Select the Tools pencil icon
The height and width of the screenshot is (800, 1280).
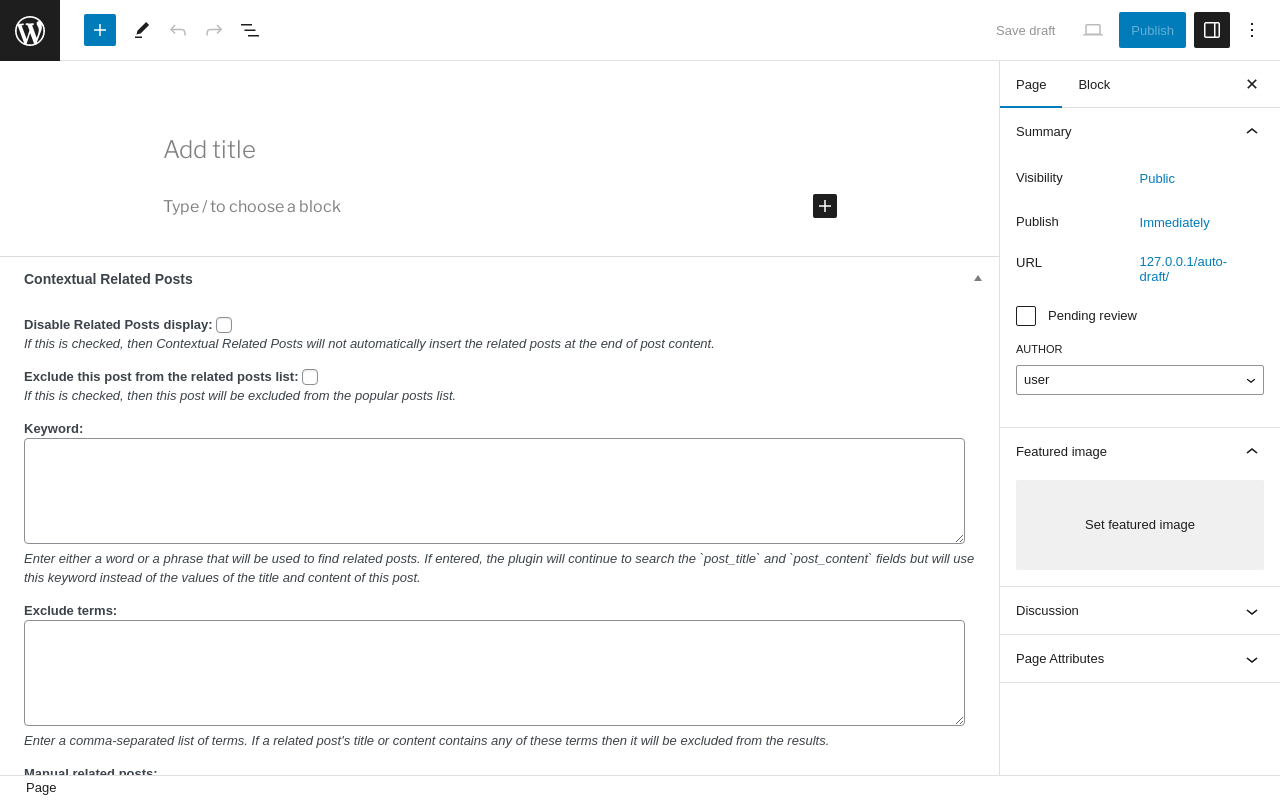pos(142,30)
